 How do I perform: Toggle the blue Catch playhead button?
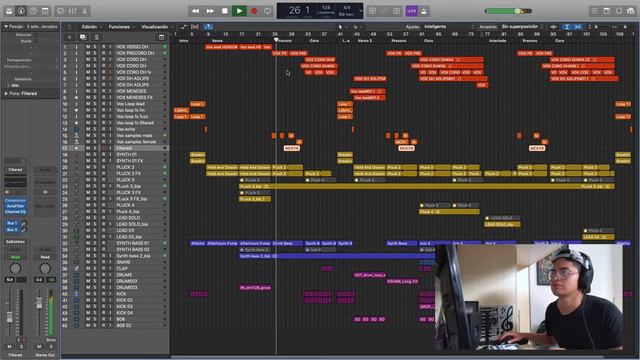[208, 27]
